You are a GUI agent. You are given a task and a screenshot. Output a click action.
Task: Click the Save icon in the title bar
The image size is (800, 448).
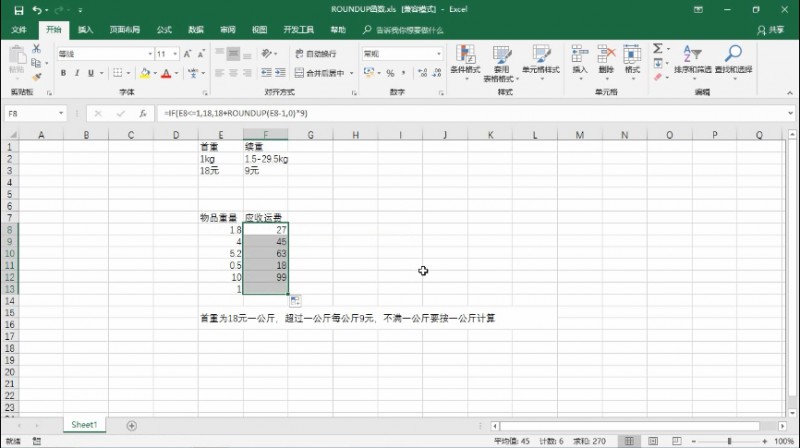click(19, 10)
